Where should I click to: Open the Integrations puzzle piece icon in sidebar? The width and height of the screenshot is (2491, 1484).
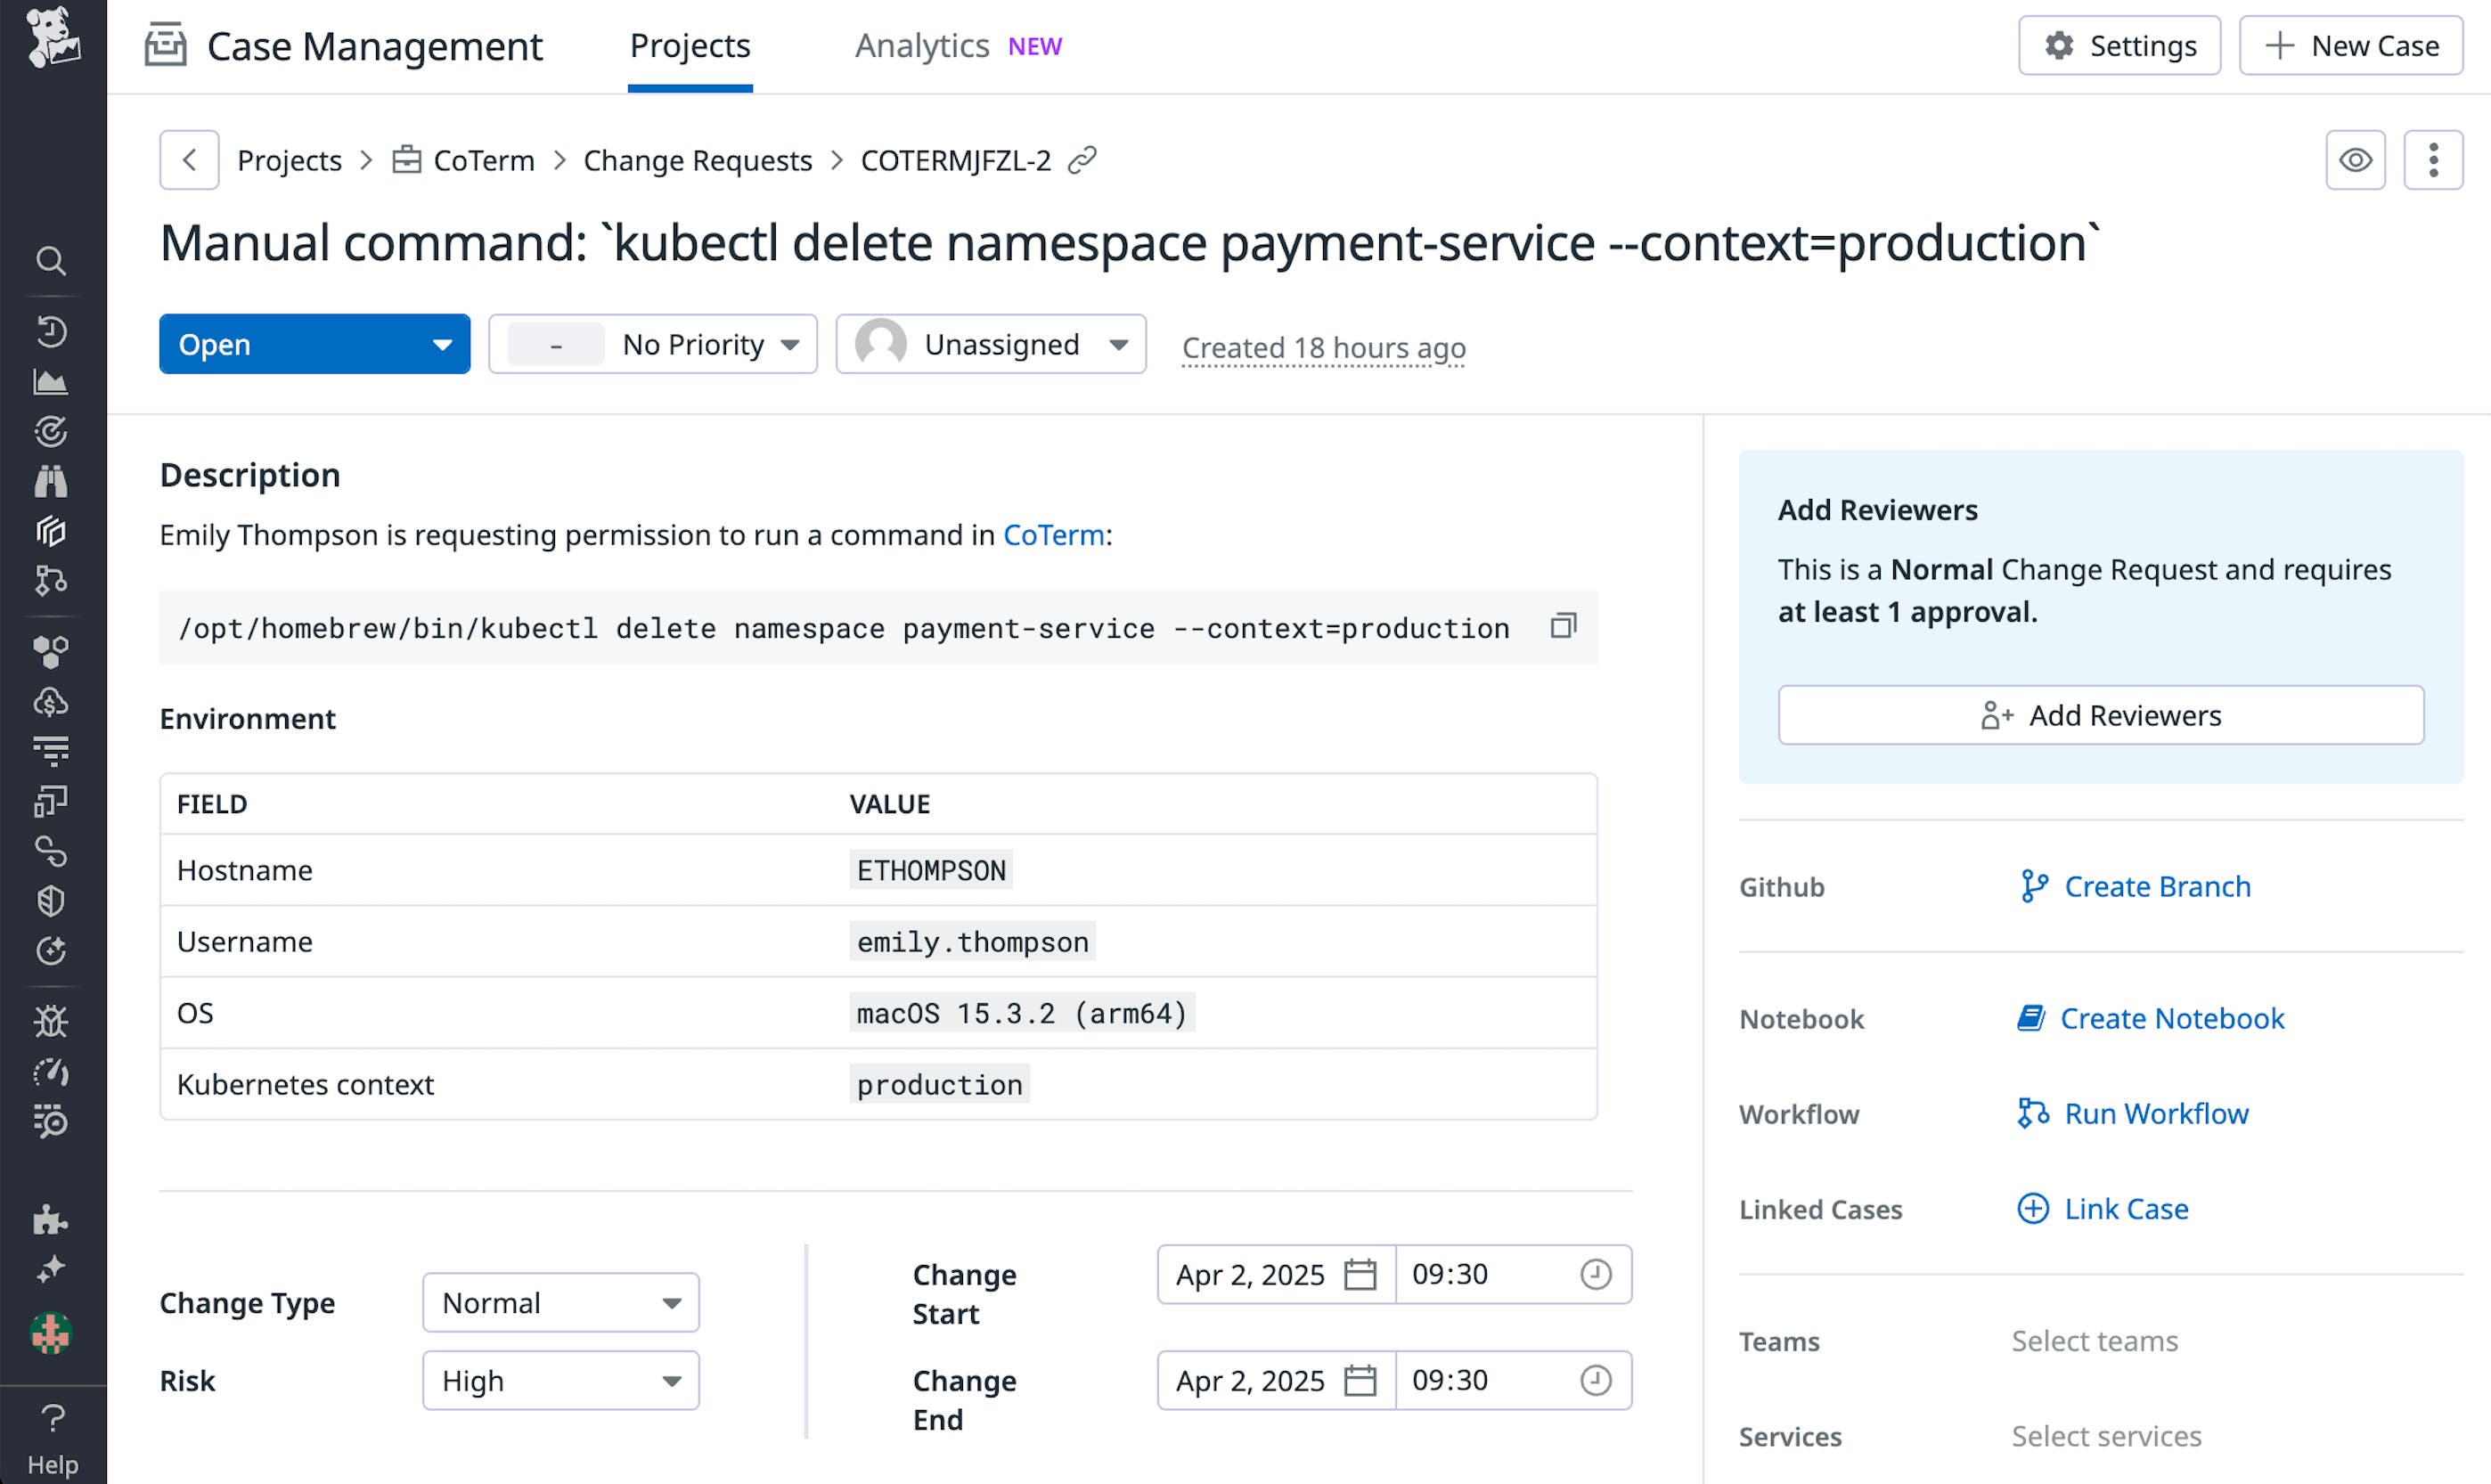[x=51, y=1221]
